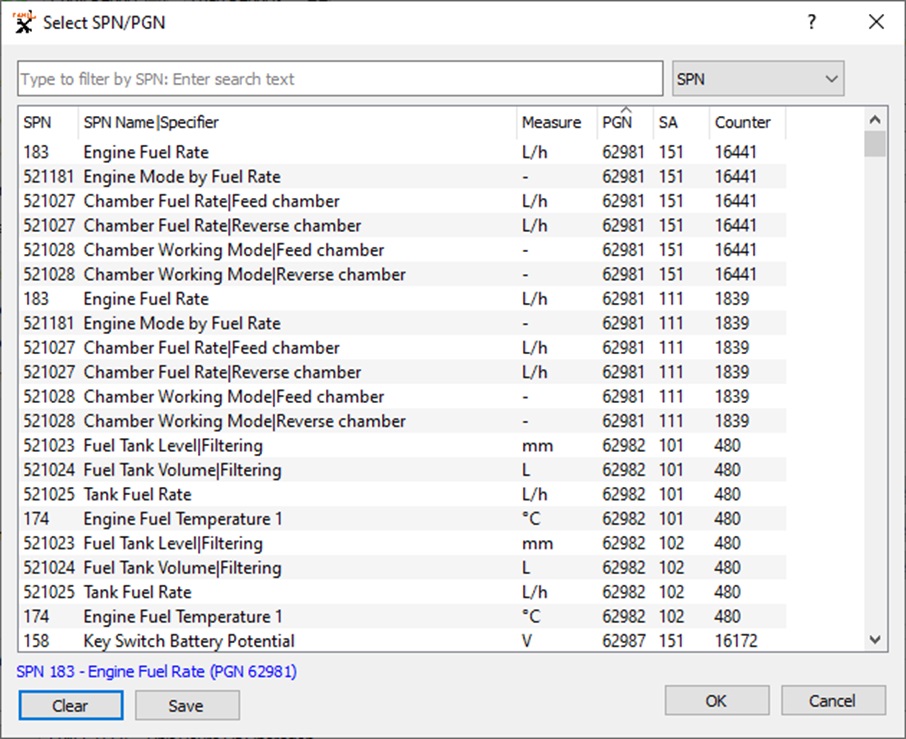Viewport: 906px width, 739px height.
Task: Select Tank Fuel Rate row, SA 101
Action: tap(403, 495)
